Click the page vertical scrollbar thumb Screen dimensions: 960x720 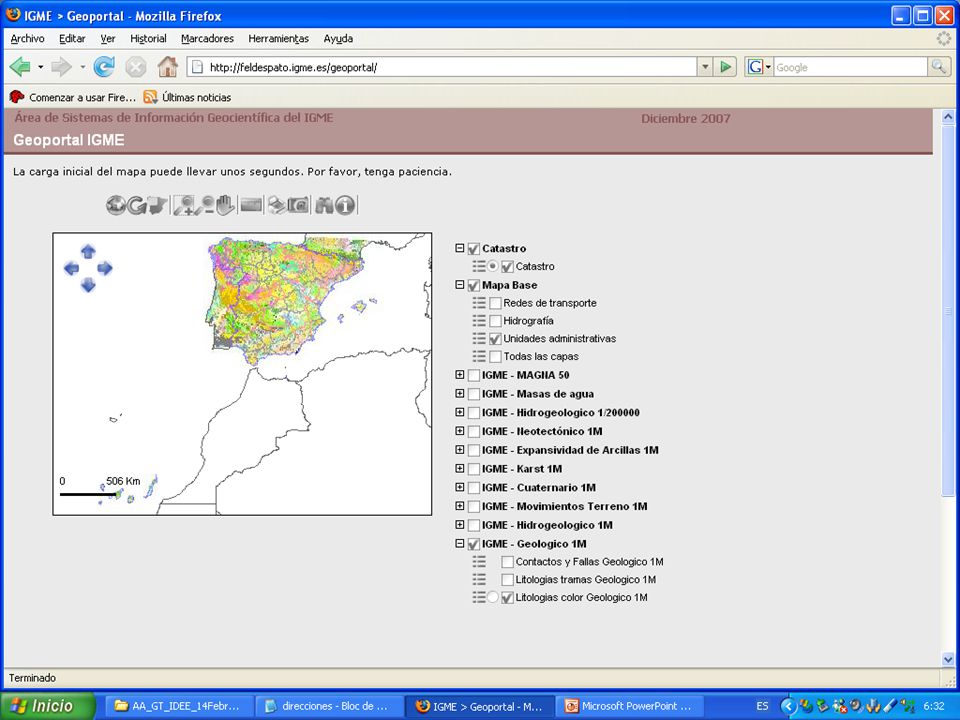tap(948, 311)
